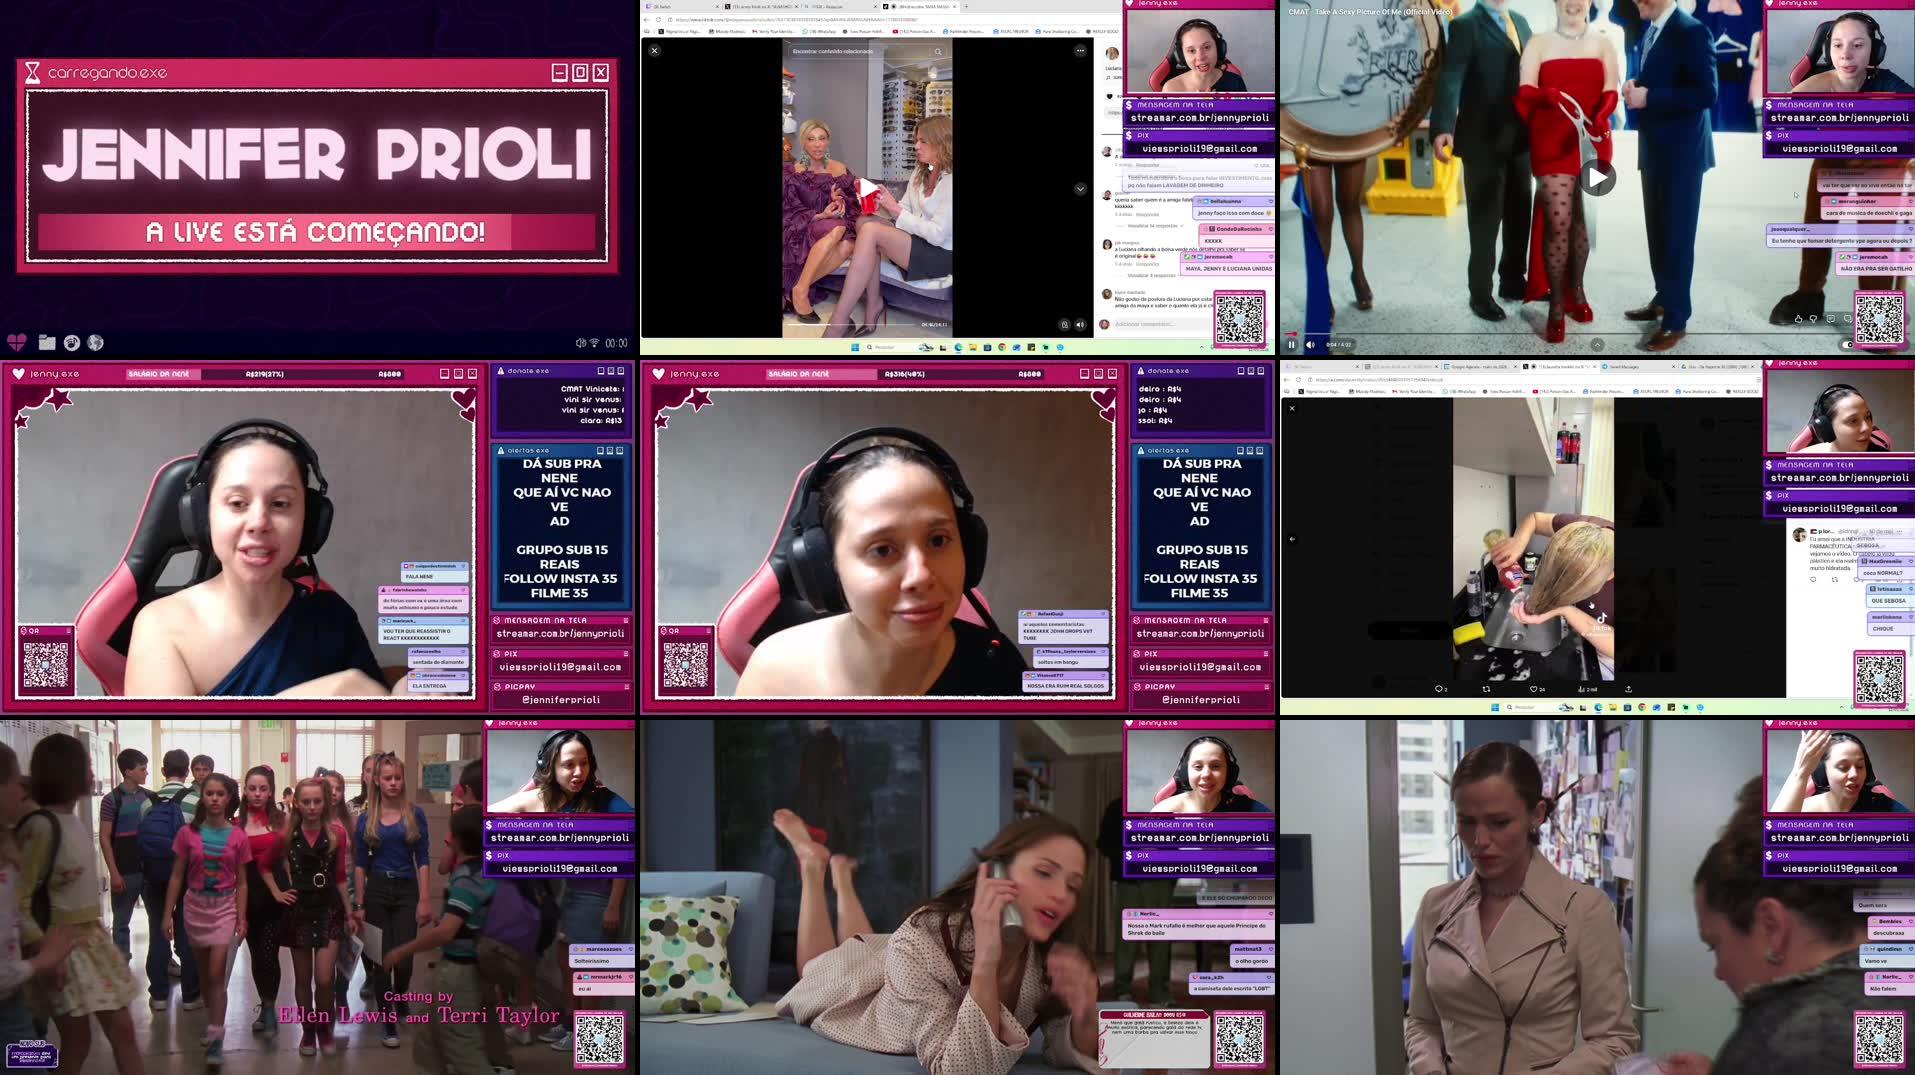Click the 'SALÁRIO DA NENÊ' bar showing R$316(40%)
This screenshot has width=1915, height=1075.
click(907, 374)
